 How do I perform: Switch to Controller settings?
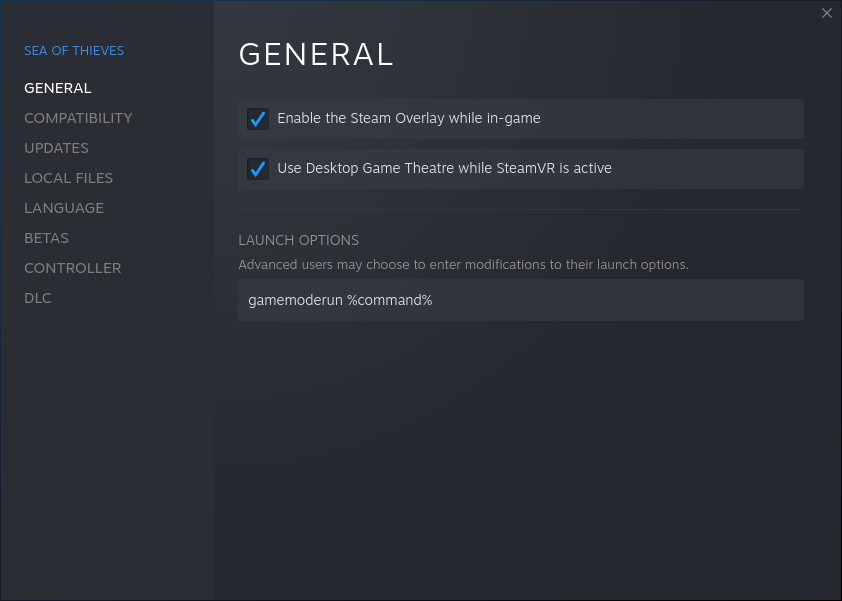click(x=72, y=269)
